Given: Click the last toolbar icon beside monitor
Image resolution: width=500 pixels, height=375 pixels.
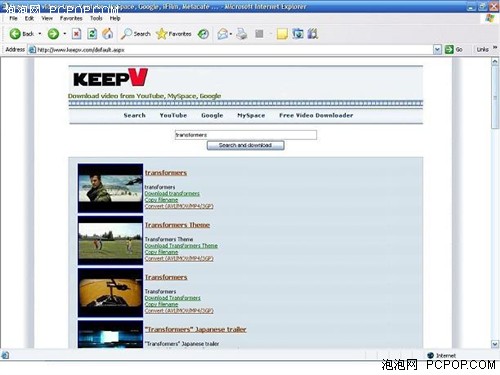Looking at the screenshot, I should (313, 34).
